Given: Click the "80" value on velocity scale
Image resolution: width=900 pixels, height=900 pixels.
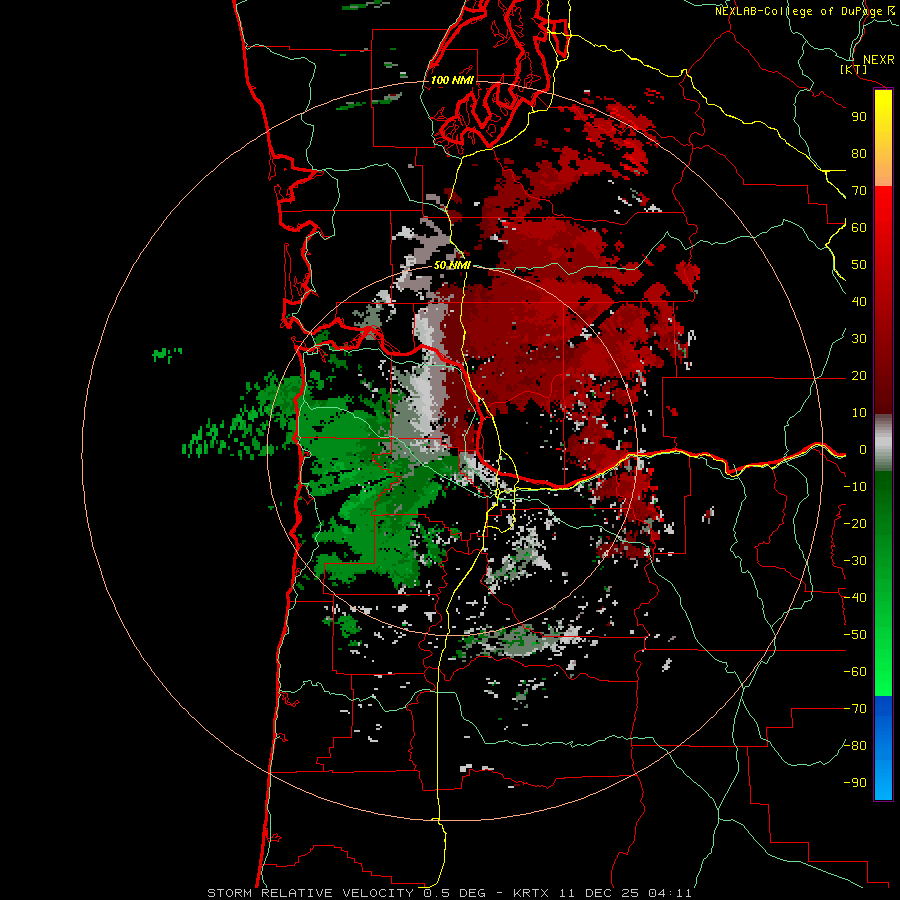Looking at the screenshot, I should [x=859, y=153].
